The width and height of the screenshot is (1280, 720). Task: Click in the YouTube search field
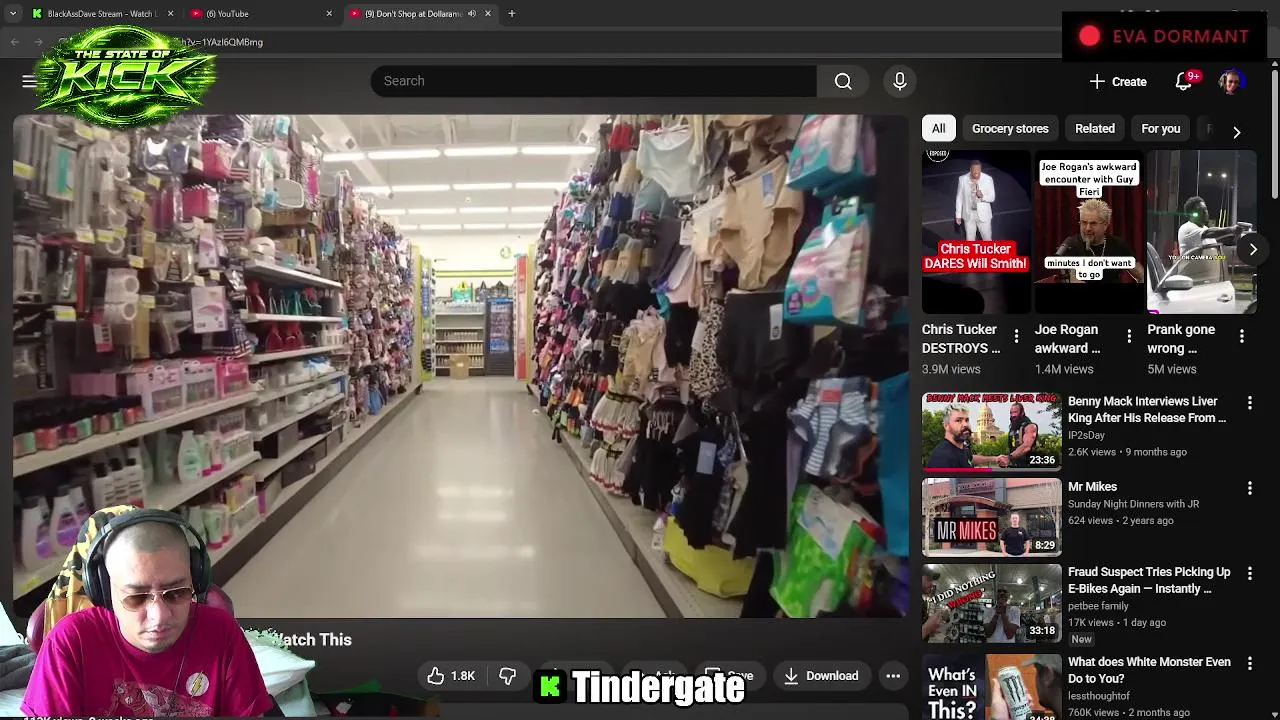pyautogui.click(x=593, y=81)
